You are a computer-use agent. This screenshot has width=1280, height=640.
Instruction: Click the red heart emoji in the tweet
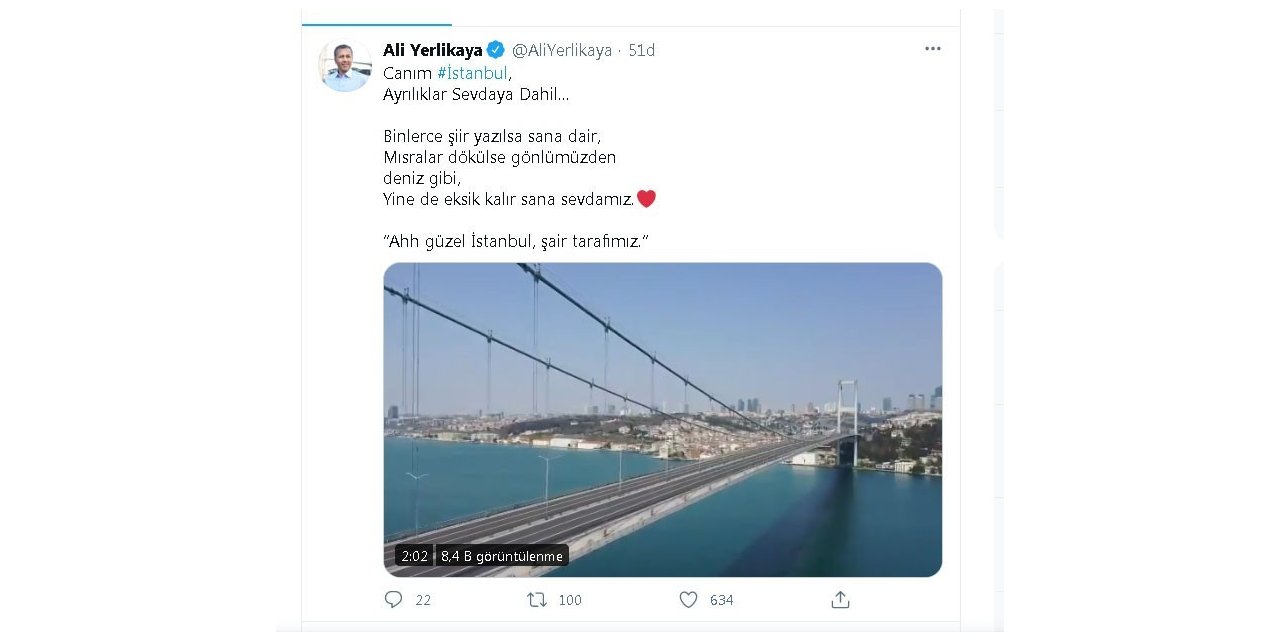coord(646,198)
